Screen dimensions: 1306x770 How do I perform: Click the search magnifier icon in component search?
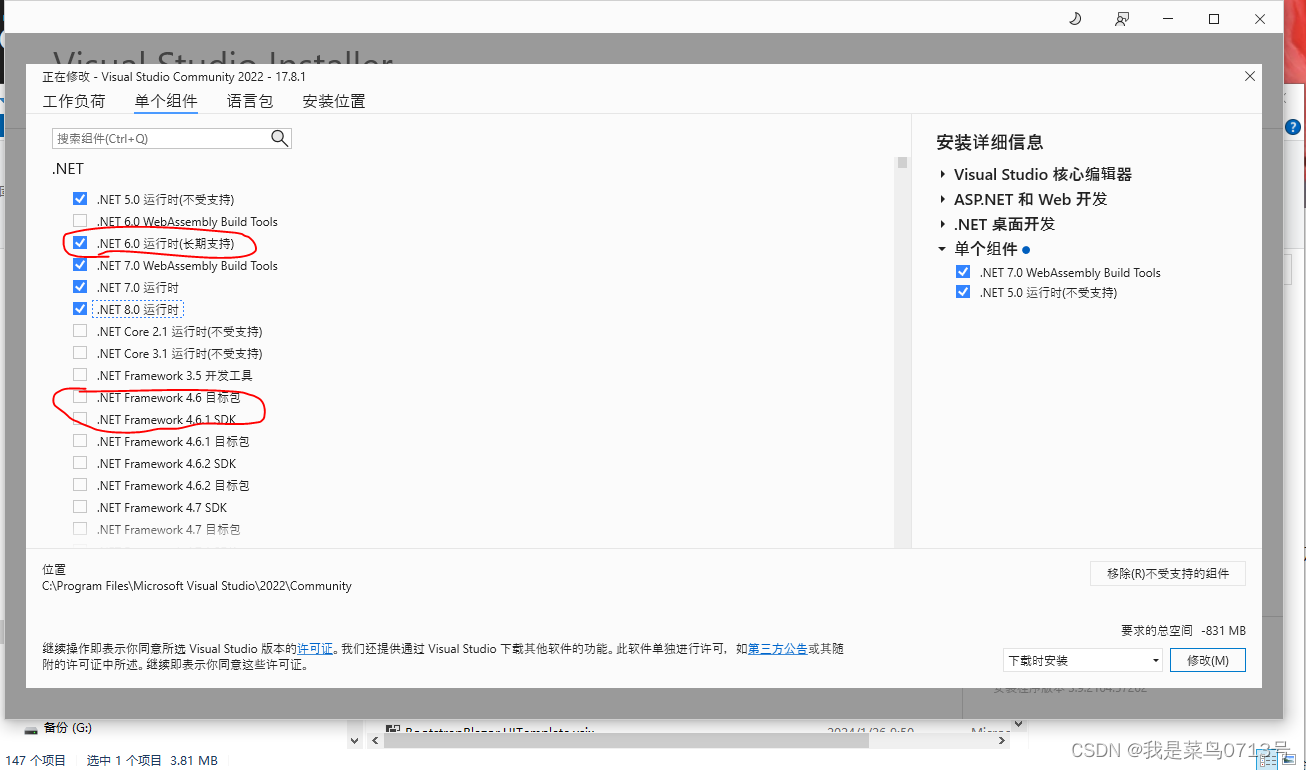tap(280, 138)
